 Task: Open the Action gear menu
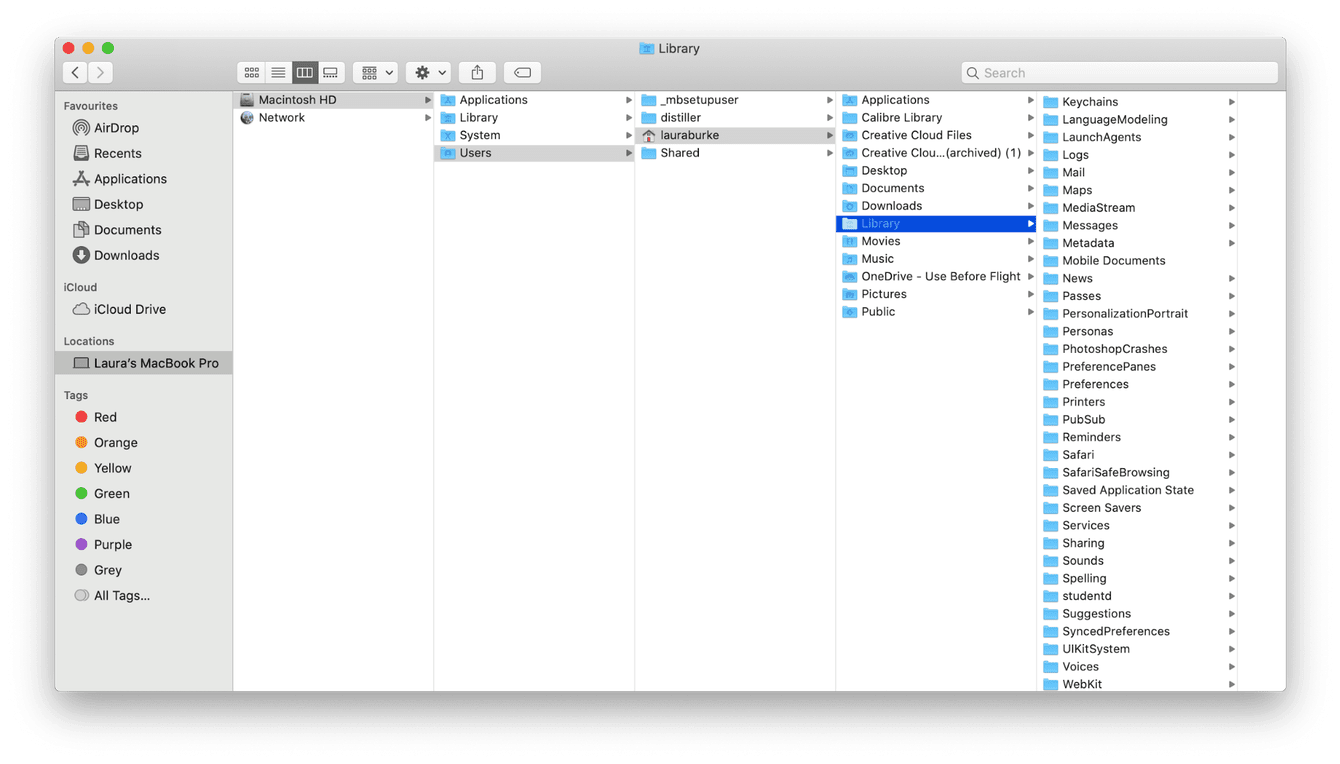coord(430,72)
